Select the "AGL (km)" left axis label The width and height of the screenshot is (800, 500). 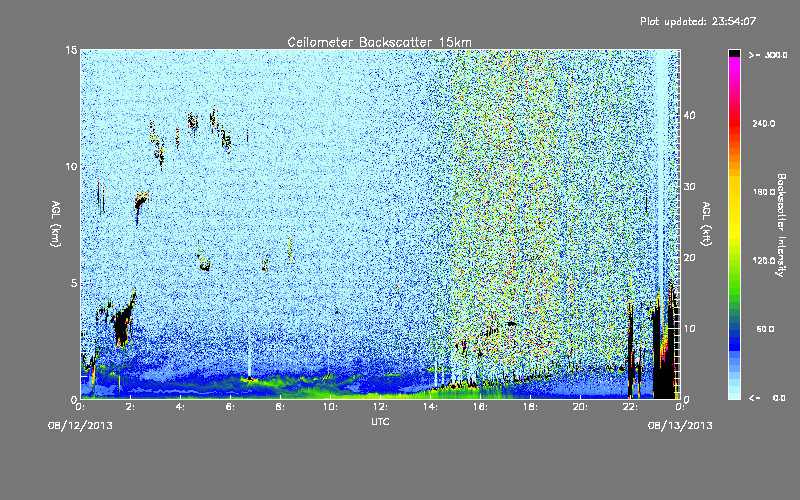click(x=56, y=224)
